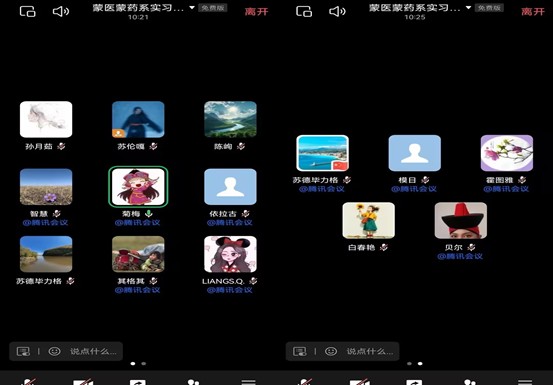
Task: Click the first page dot in 10:25 screen
Action: pos(409,363)
